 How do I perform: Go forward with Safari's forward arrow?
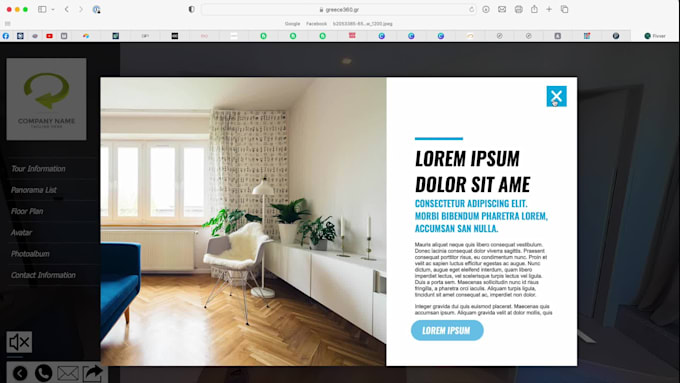pyautogui.click(x=81, y=9)
